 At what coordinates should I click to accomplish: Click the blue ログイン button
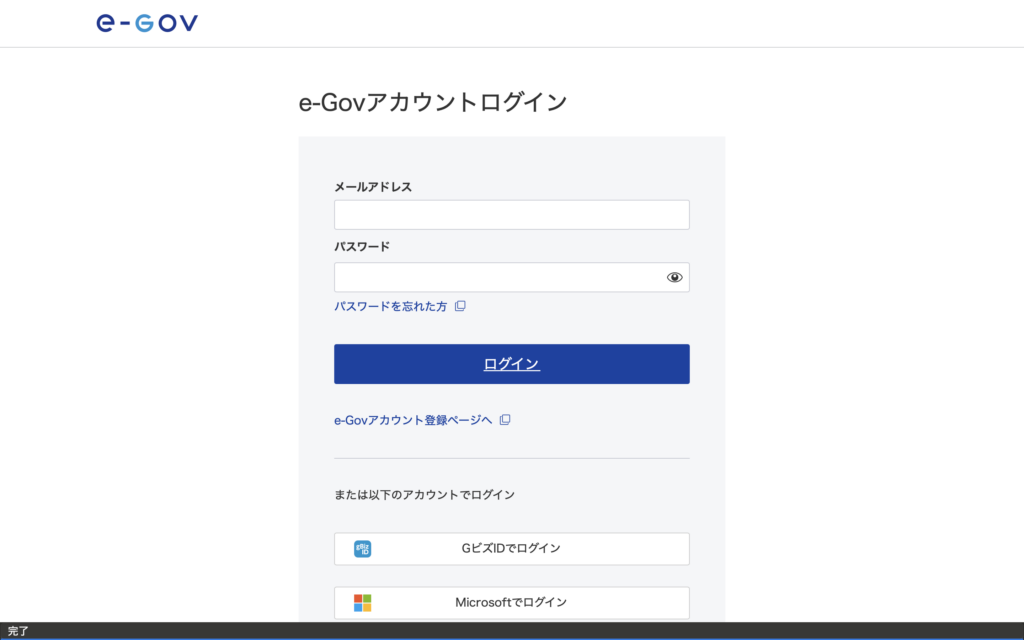pyautogui.click(x=511, y=364)
